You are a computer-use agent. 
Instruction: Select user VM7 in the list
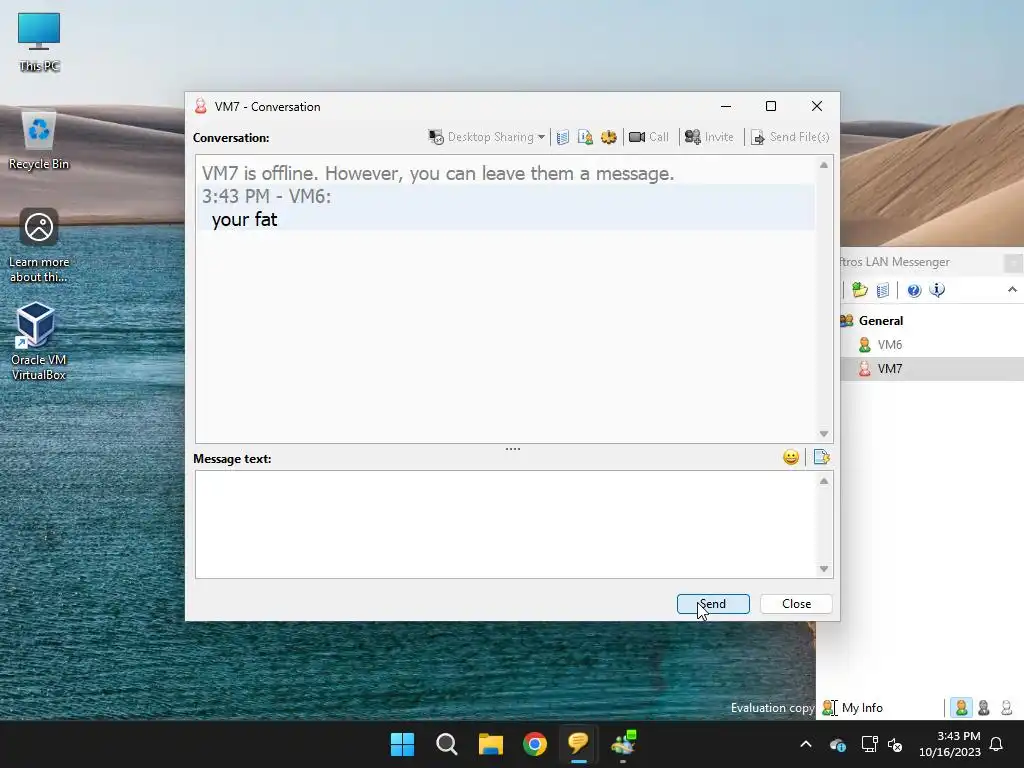click(889, 369)
